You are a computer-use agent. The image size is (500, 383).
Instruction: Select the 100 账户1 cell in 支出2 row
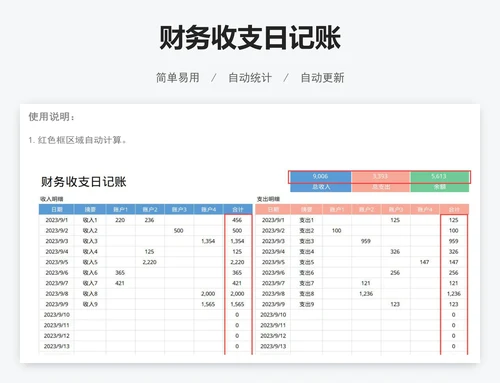click(x=337, y=231)
